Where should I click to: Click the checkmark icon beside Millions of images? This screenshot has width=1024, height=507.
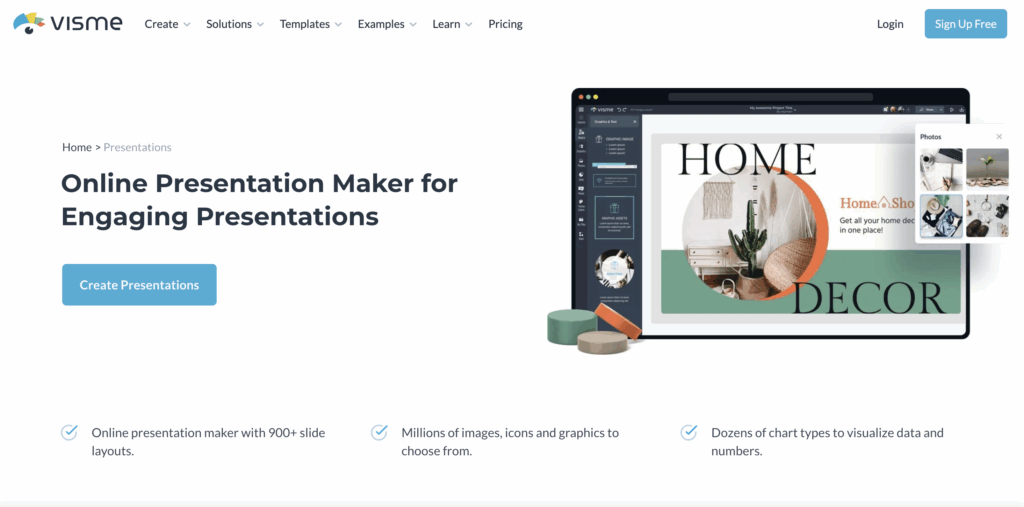(379, 433)
